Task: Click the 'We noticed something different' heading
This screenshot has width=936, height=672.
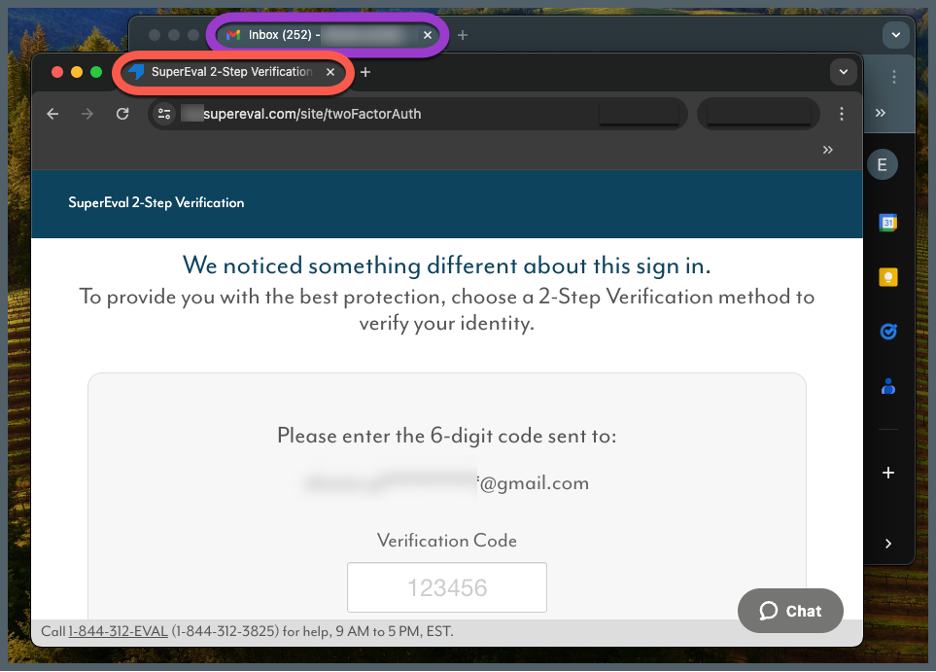Action: 447,266
